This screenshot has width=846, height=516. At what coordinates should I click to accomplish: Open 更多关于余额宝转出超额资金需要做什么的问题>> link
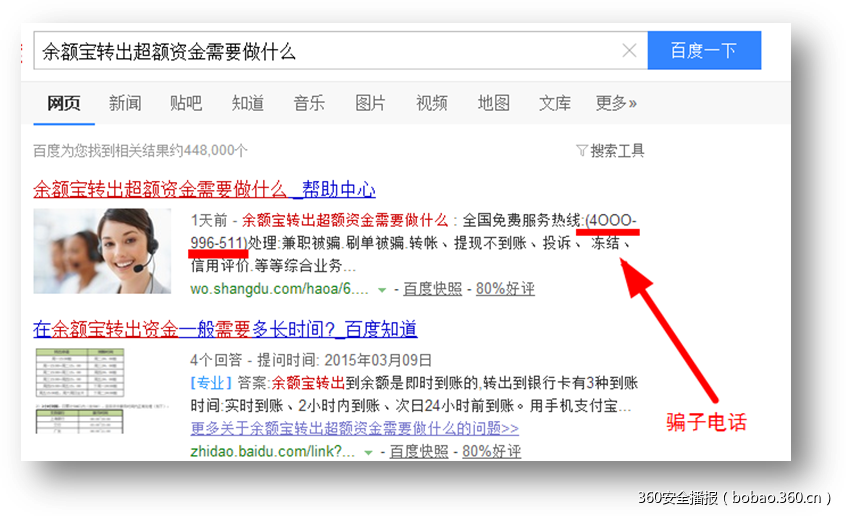(354, 429)
